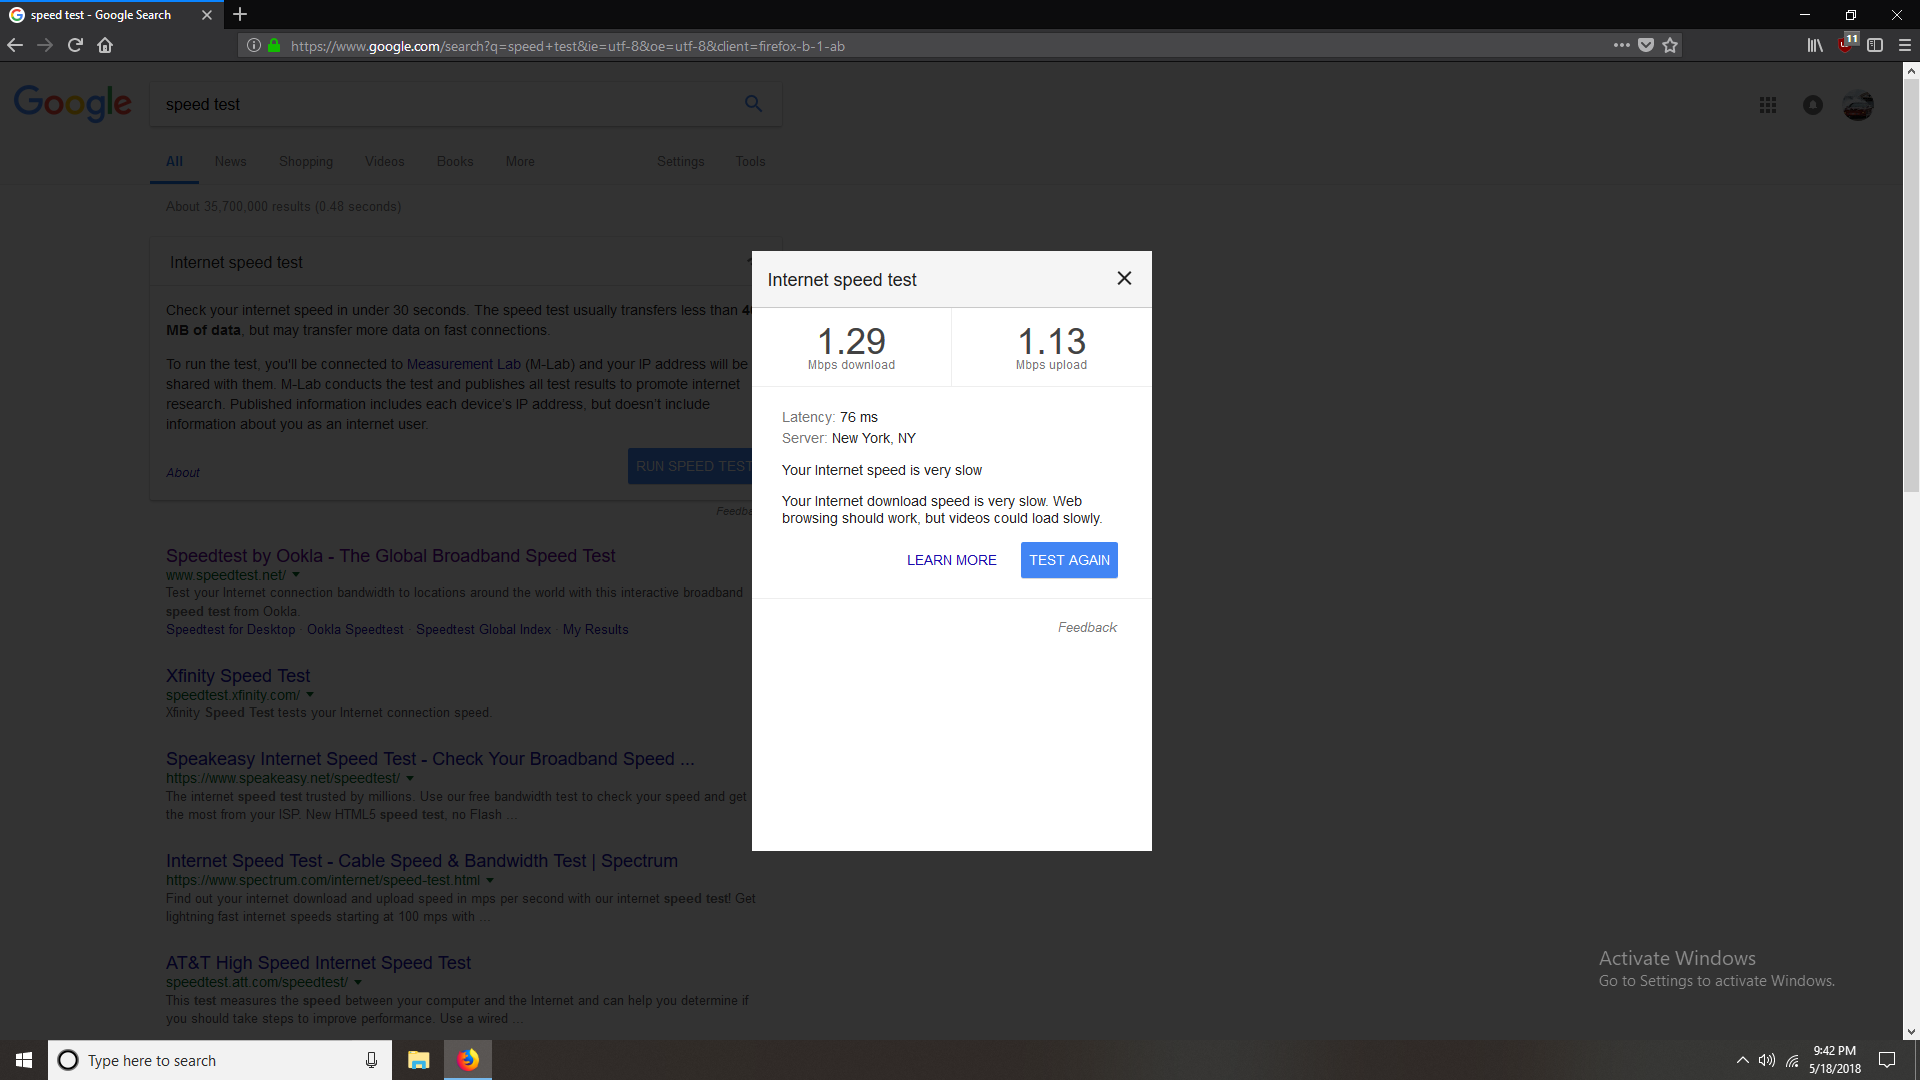This screenshot has width=1920, height=1080.
Task: Close the Internet speed test dialog
Action: (x=1124, y=278)
